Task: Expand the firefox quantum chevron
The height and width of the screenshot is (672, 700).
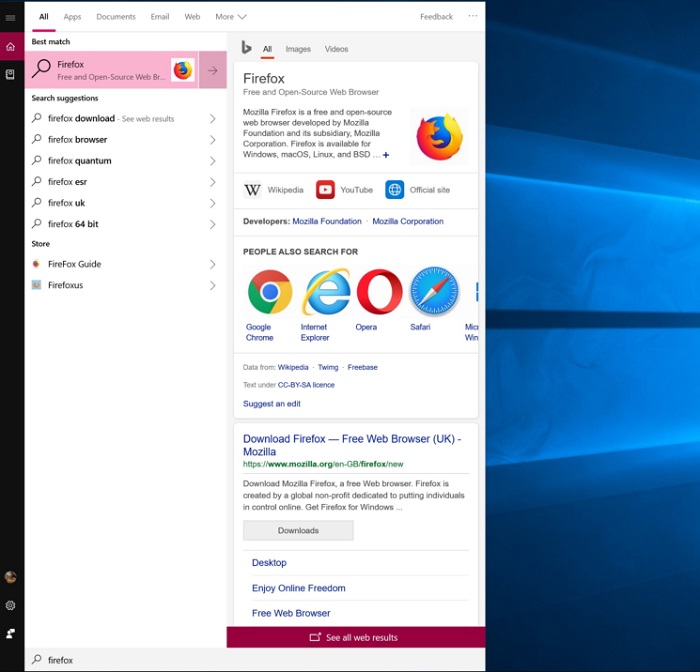Action: (x=212, y=161)
